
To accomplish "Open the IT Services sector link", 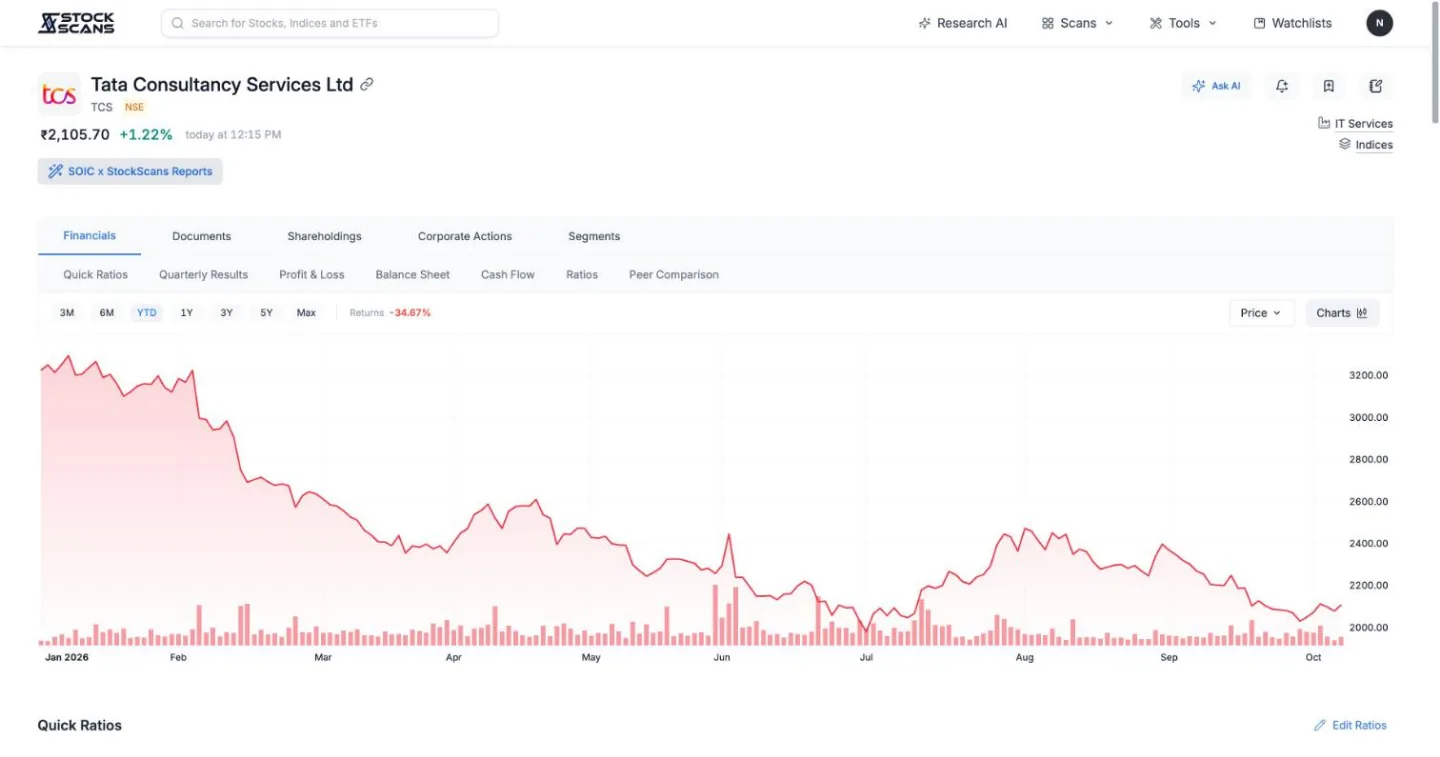I will point(1355,124).
